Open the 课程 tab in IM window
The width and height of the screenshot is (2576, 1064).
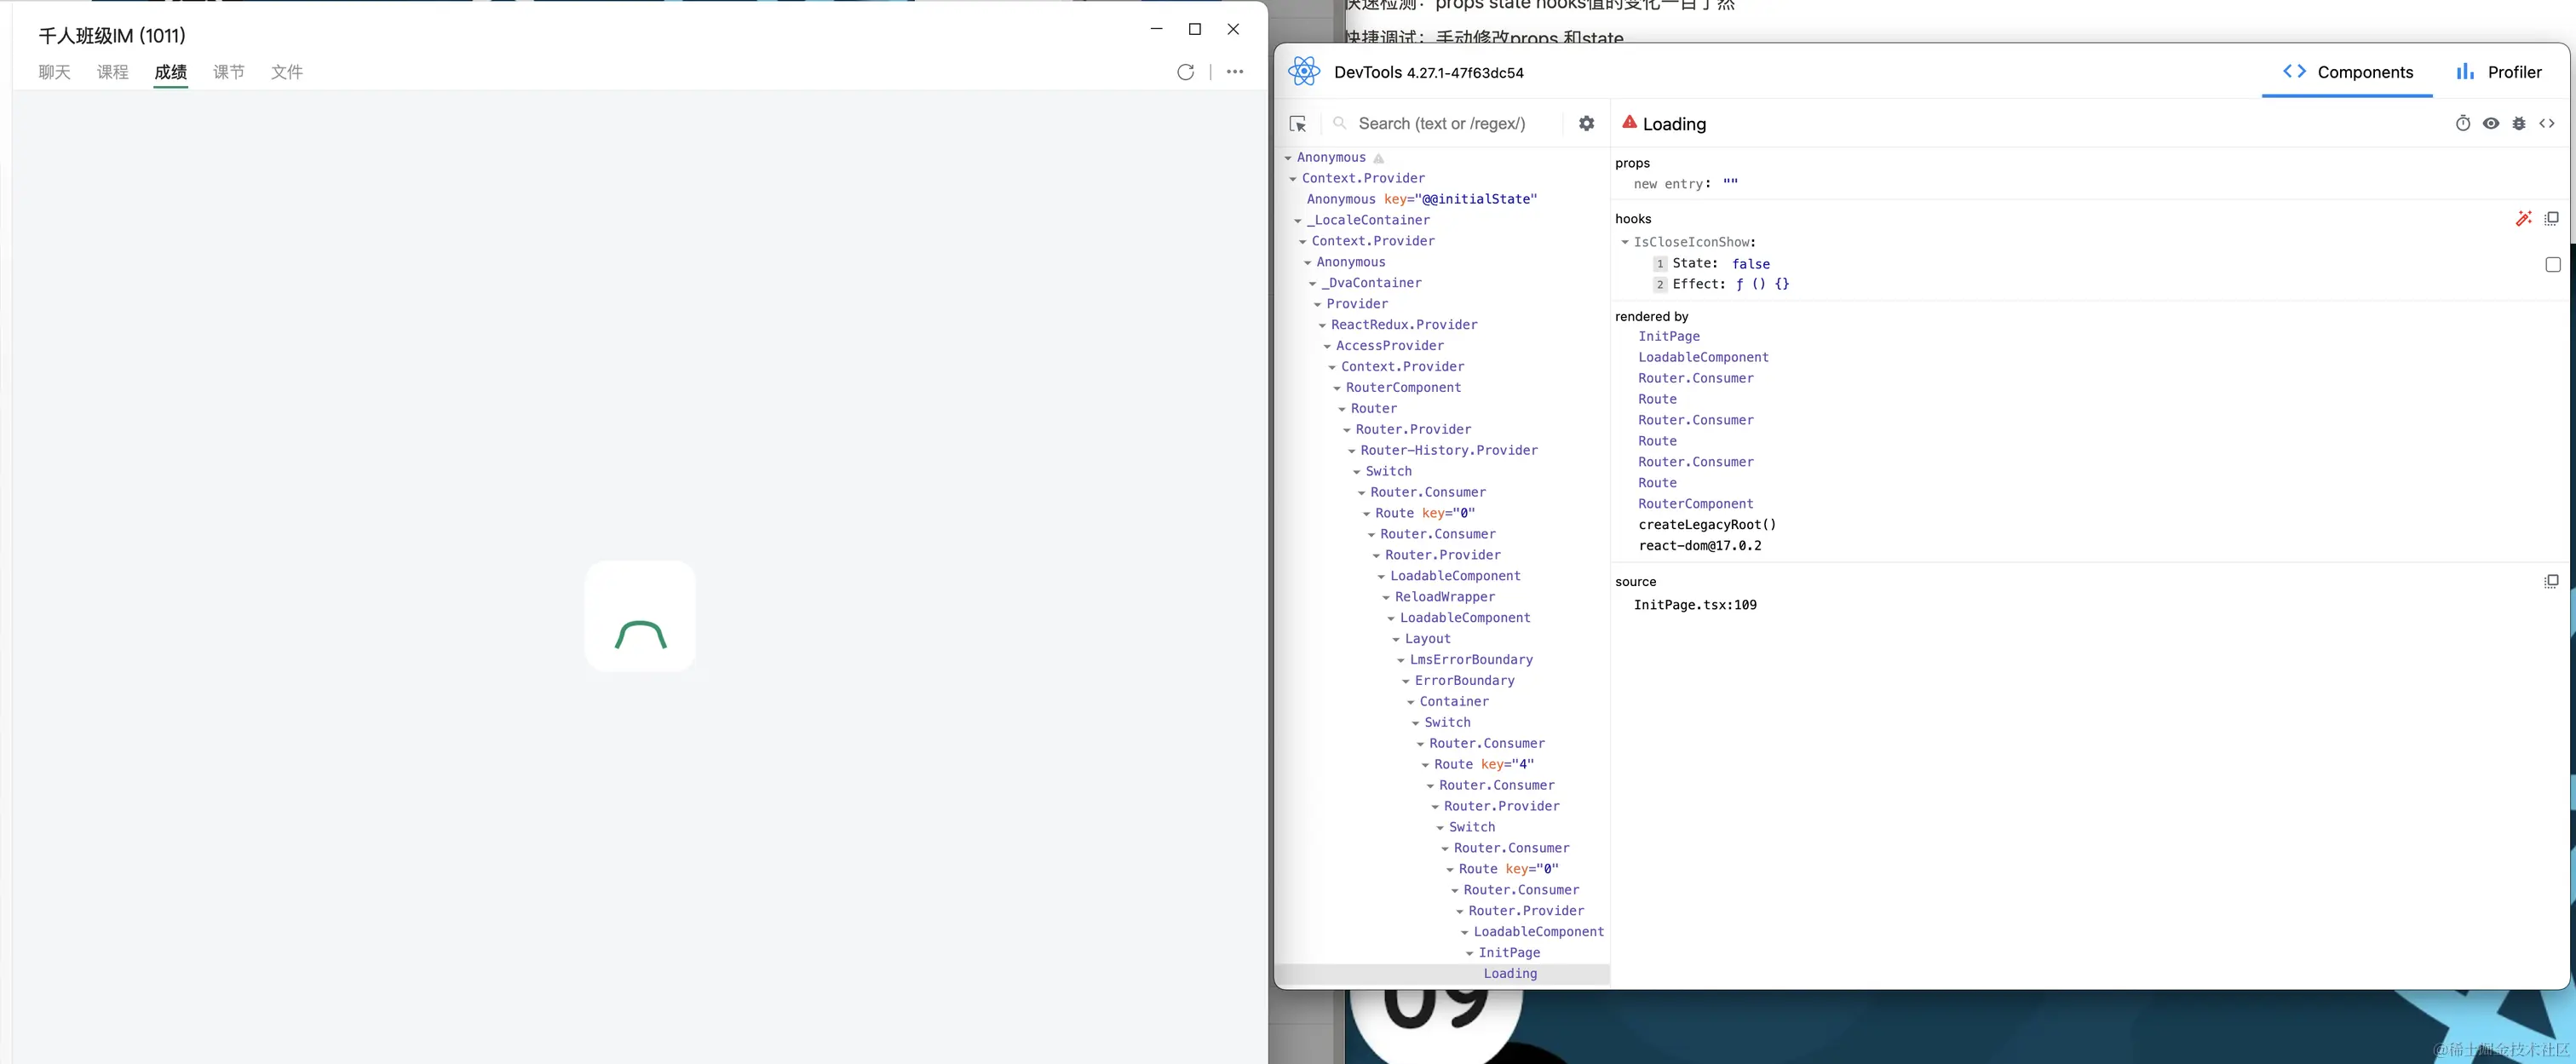[x=112, y=72]
